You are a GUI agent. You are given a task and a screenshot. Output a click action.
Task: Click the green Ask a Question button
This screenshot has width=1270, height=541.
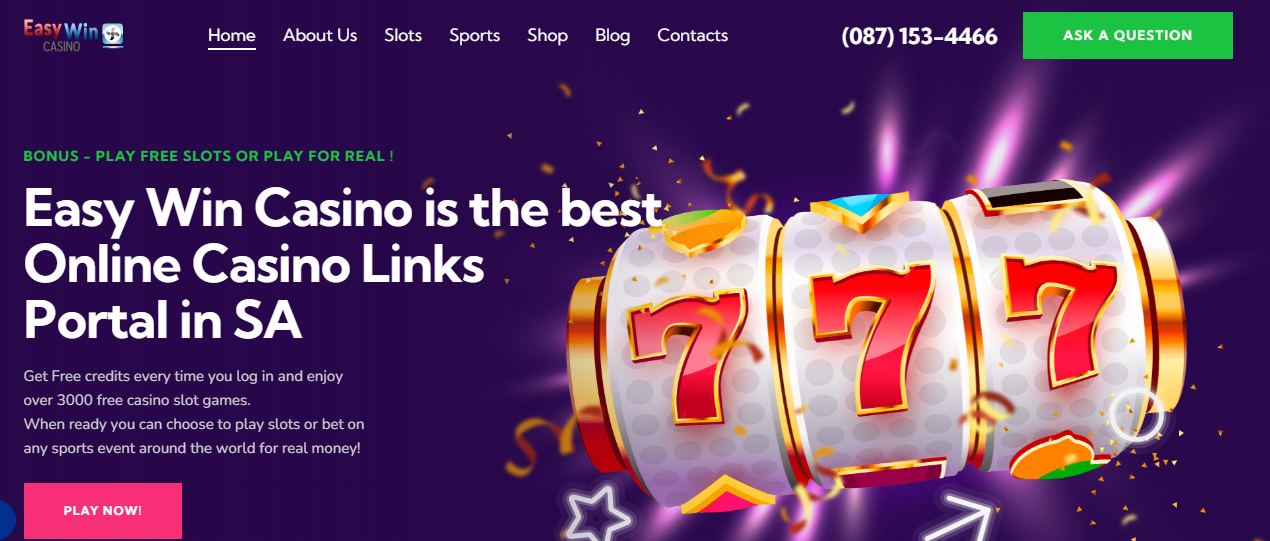(x=1128, y=35)
